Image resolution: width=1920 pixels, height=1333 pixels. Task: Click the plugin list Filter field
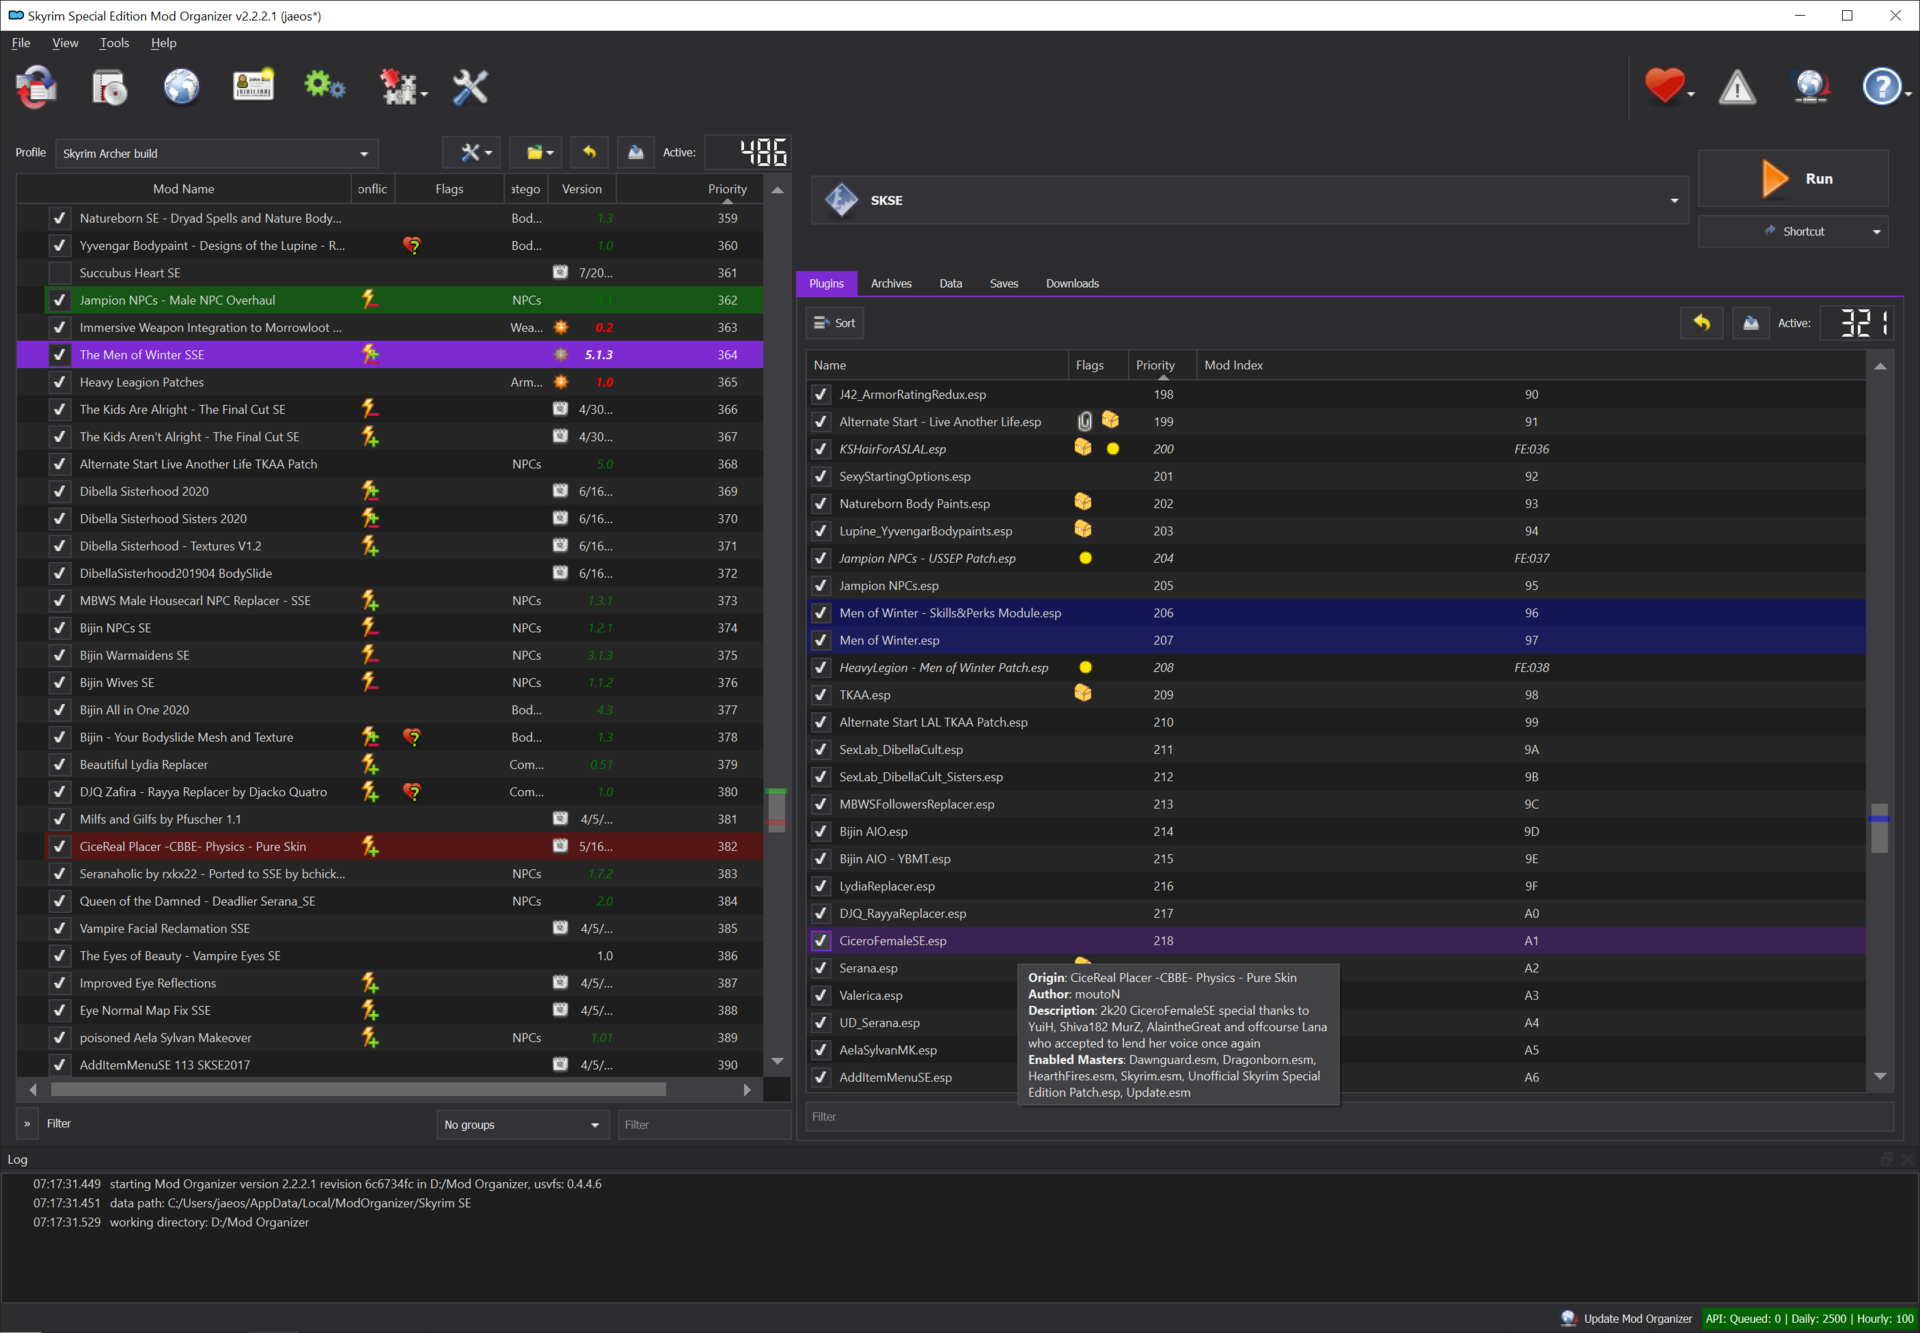click(x=1350, y=1116)
